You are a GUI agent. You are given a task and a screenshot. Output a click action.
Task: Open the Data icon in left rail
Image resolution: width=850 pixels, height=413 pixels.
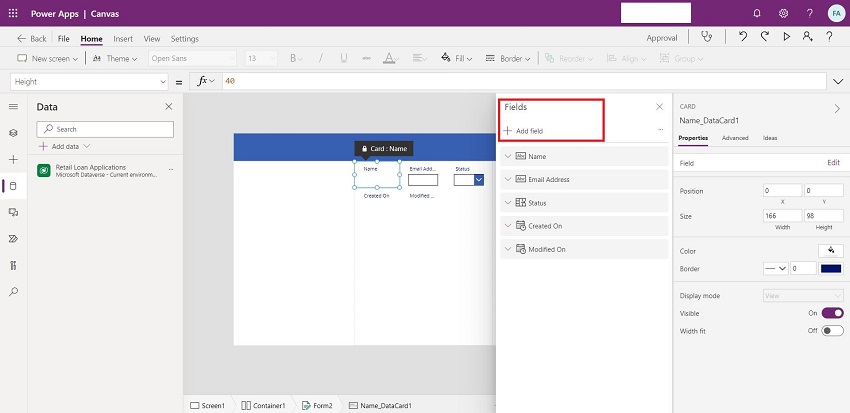click(14, 186)
